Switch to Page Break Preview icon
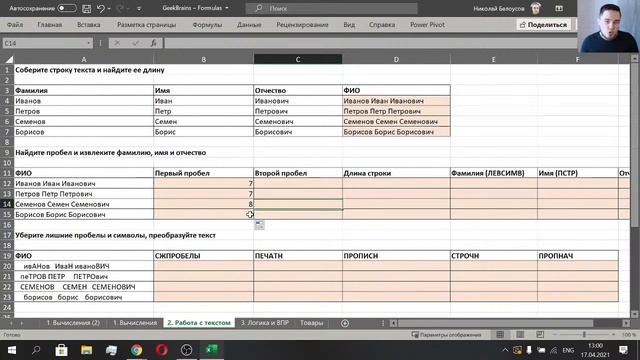640x360 pixels. pos(540,335)
